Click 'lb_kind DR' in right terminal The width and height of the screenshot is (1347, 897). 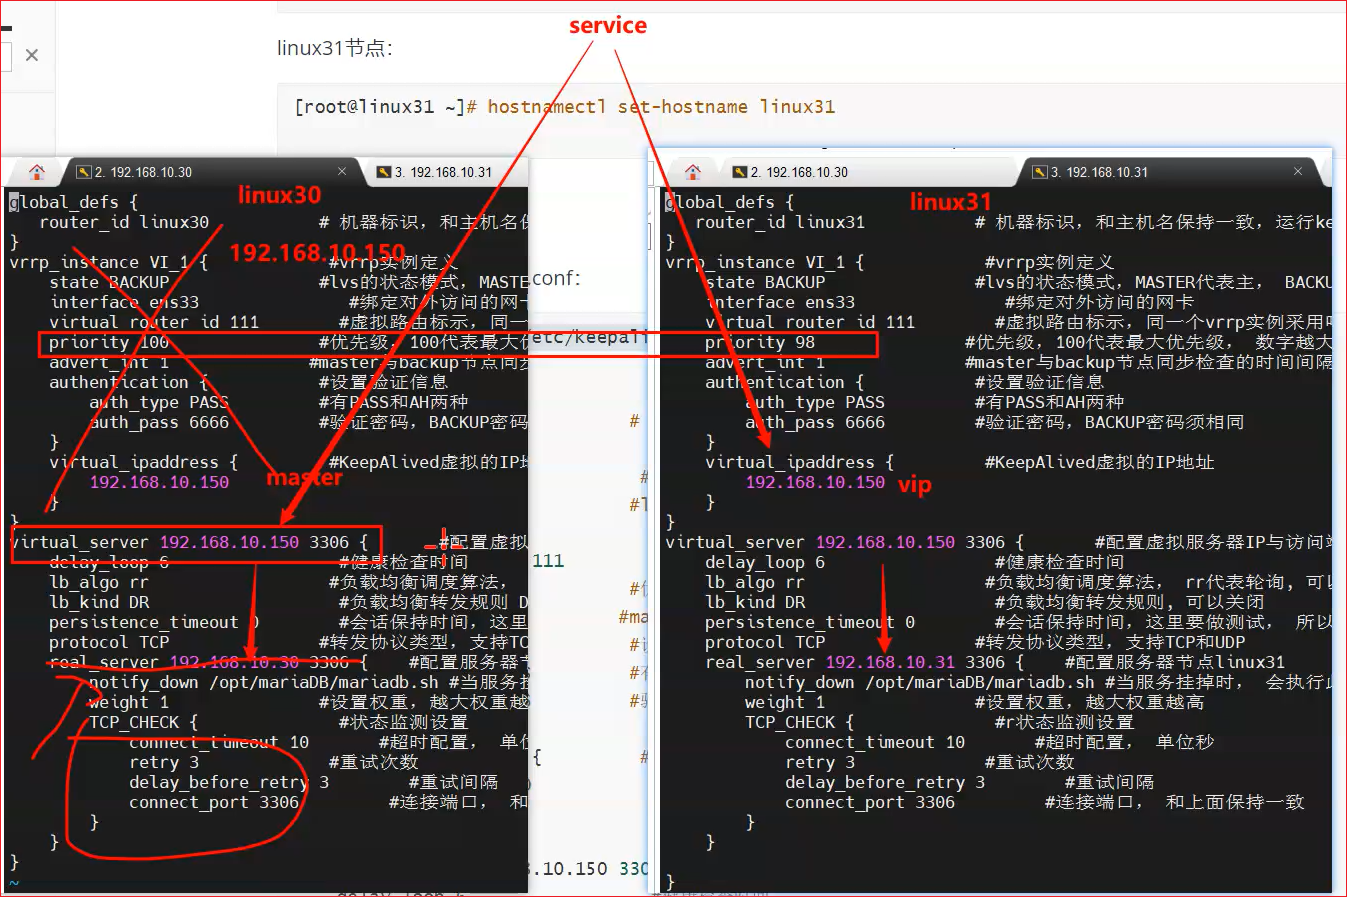pyautogui.click(x=755, y=602)
